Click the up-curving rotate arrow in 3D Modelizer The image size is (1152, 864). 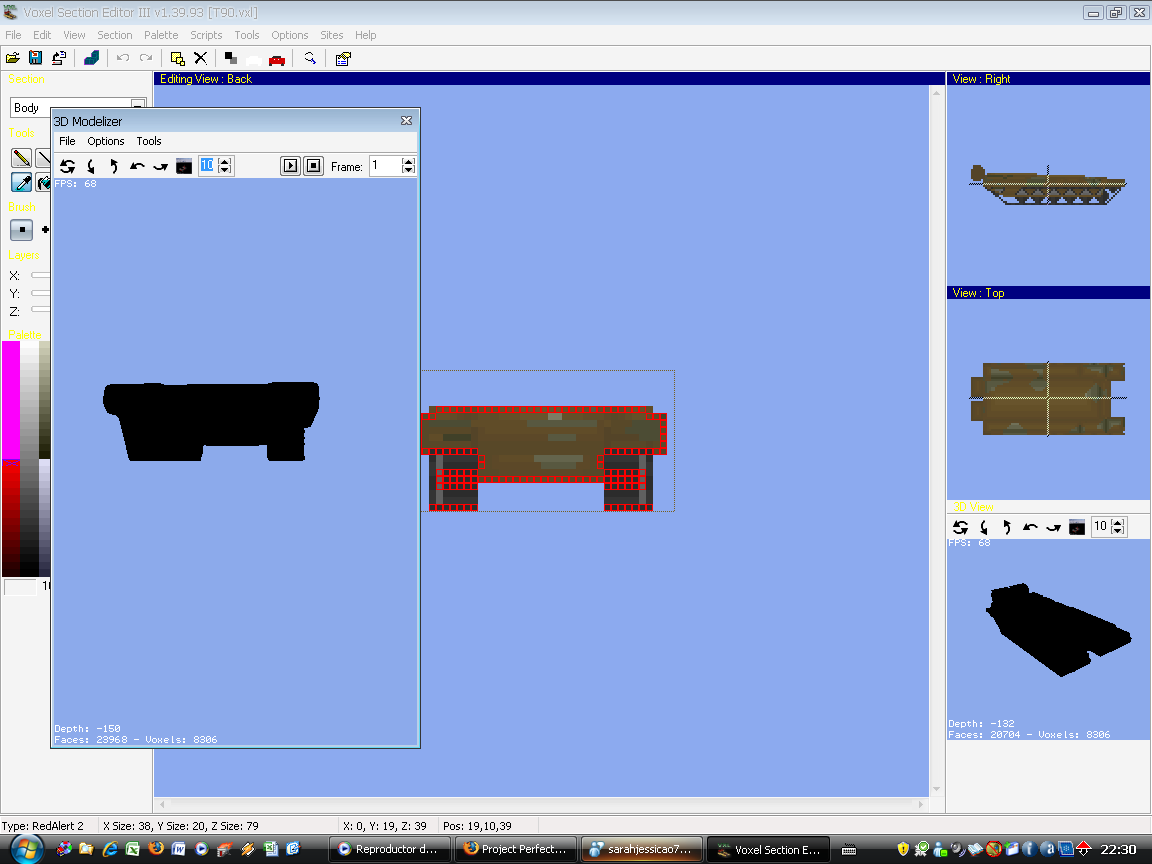coord(114,166)
